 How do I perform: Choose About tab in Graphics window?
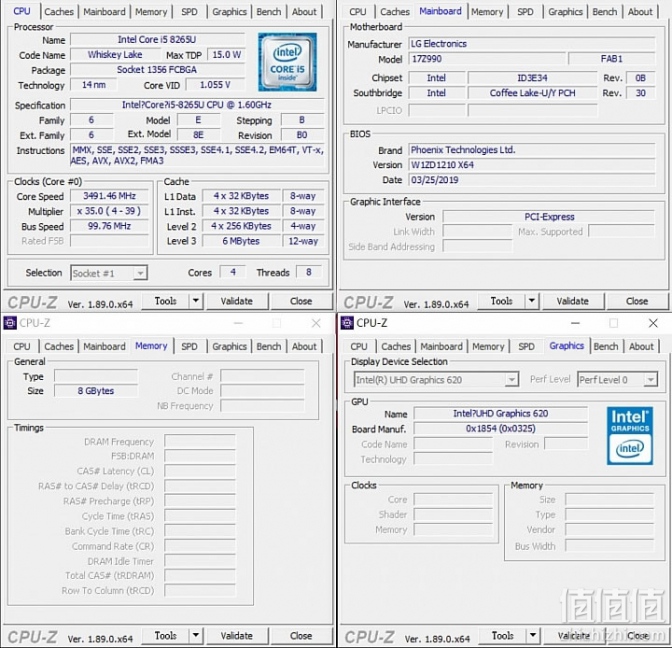[641, 346]
